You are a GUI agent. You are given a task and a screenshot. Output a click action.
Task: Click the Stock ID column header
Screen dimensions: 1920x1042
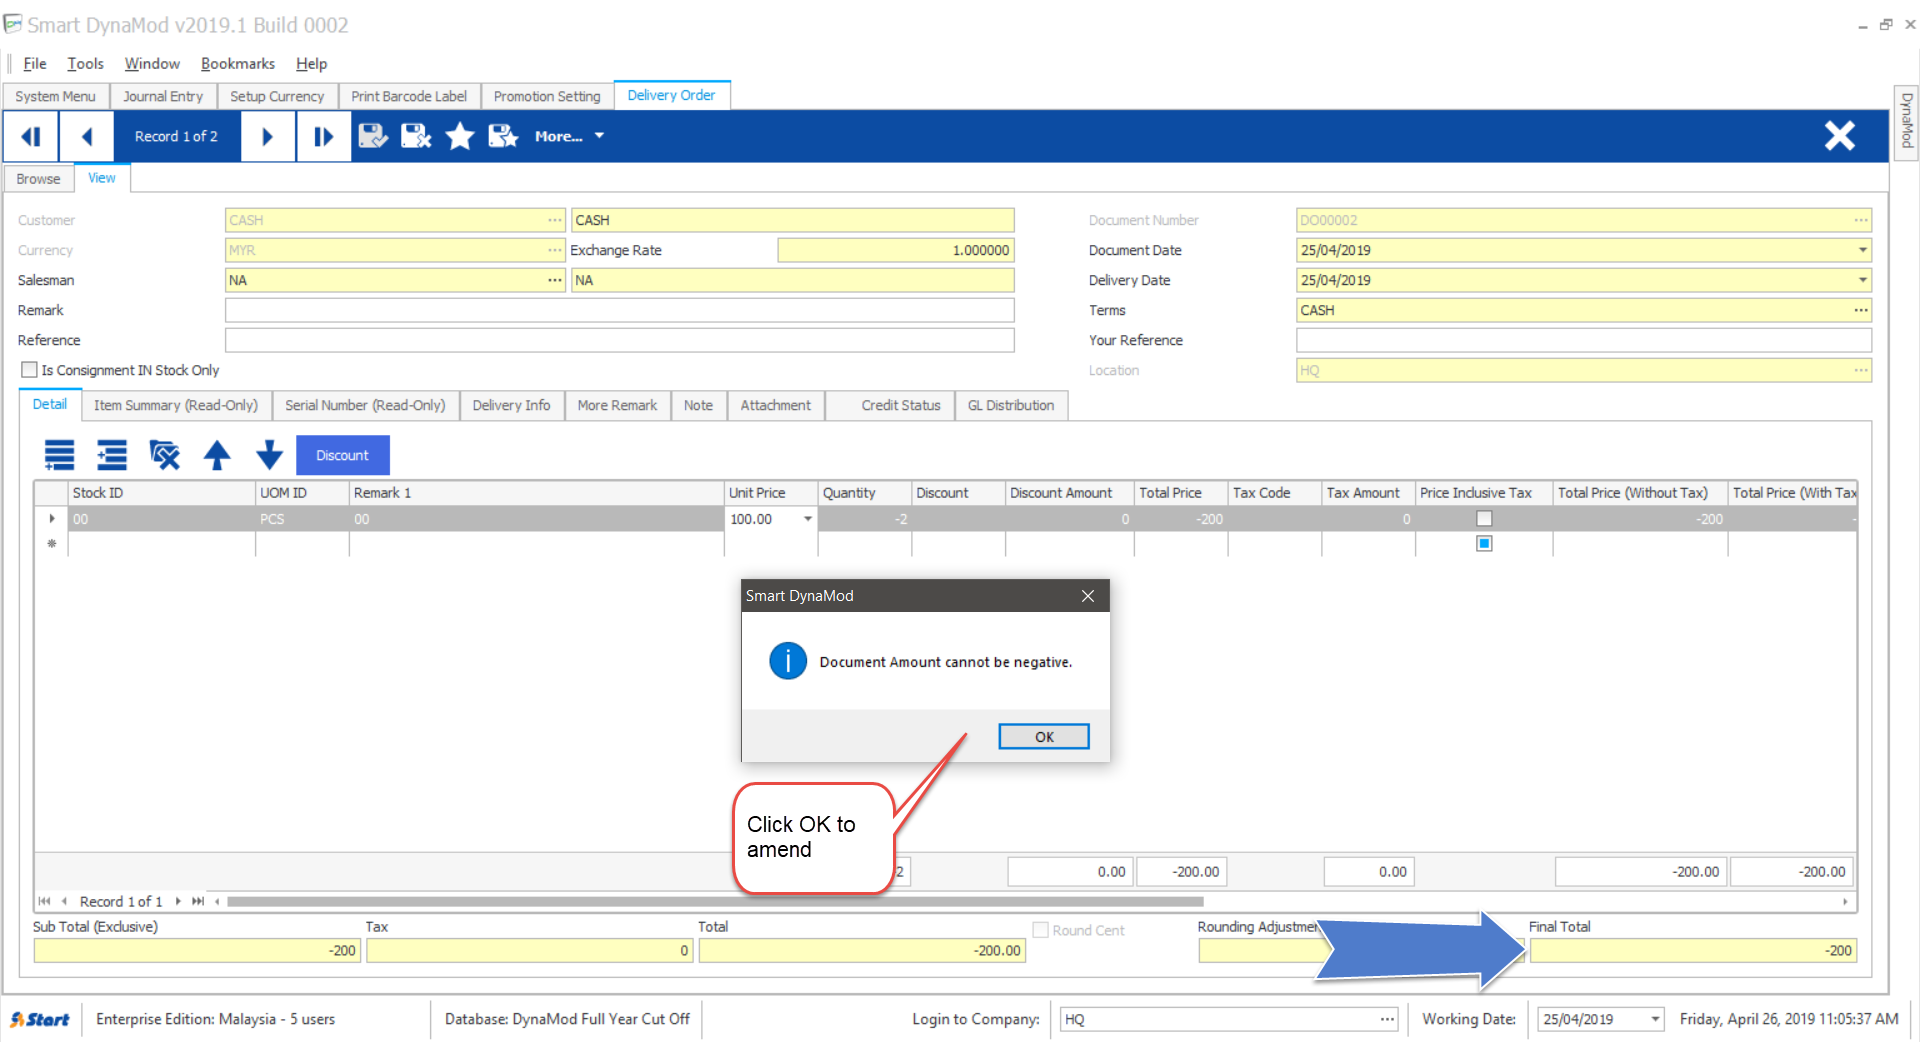[x=162, y=493]
